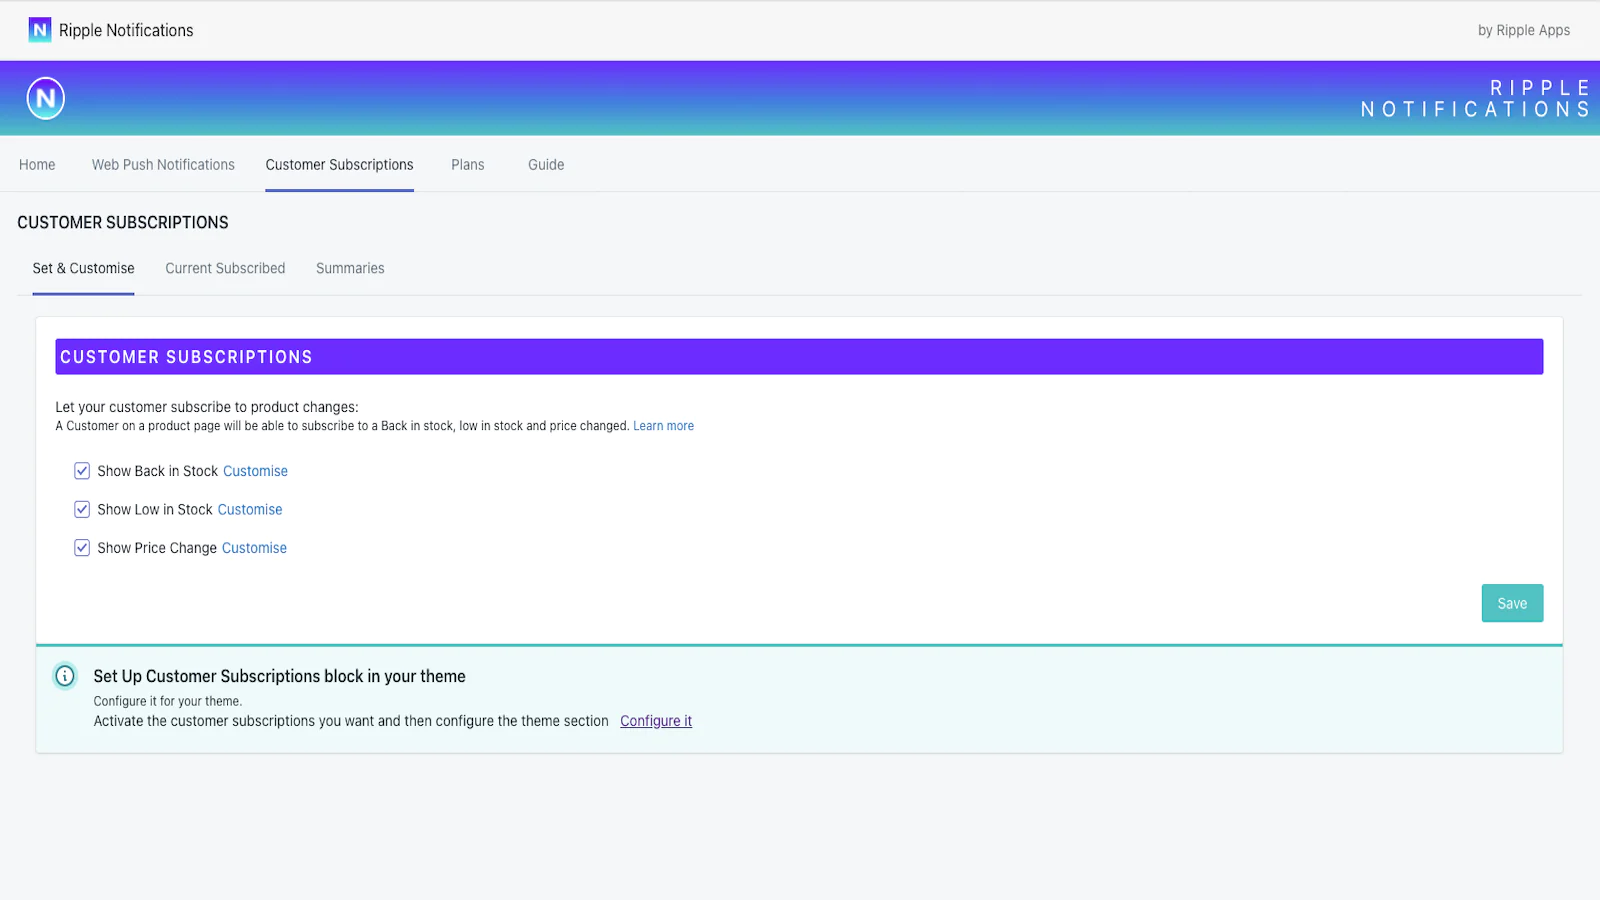The width and height of the screenshot is (1600, 900).
Task: Customise the Price Change notification
Action: click(253, 547)
